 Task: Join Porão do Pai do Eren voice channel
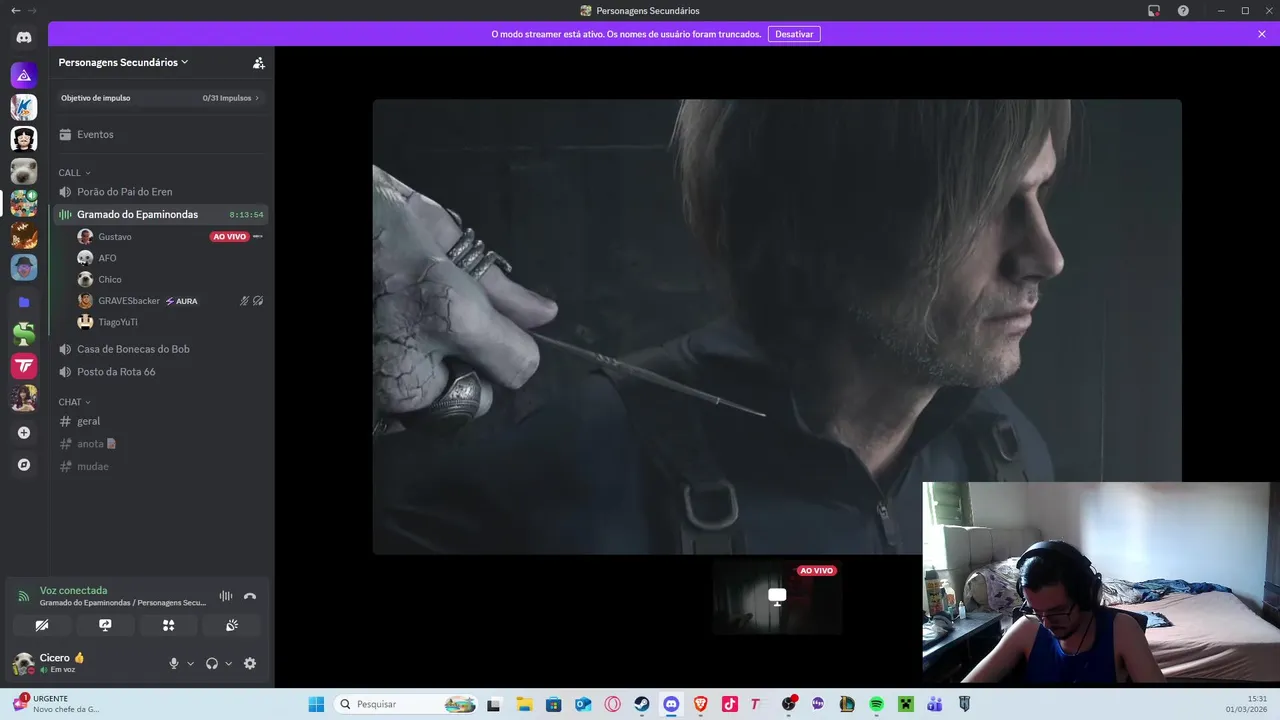[x=160, y=191]
